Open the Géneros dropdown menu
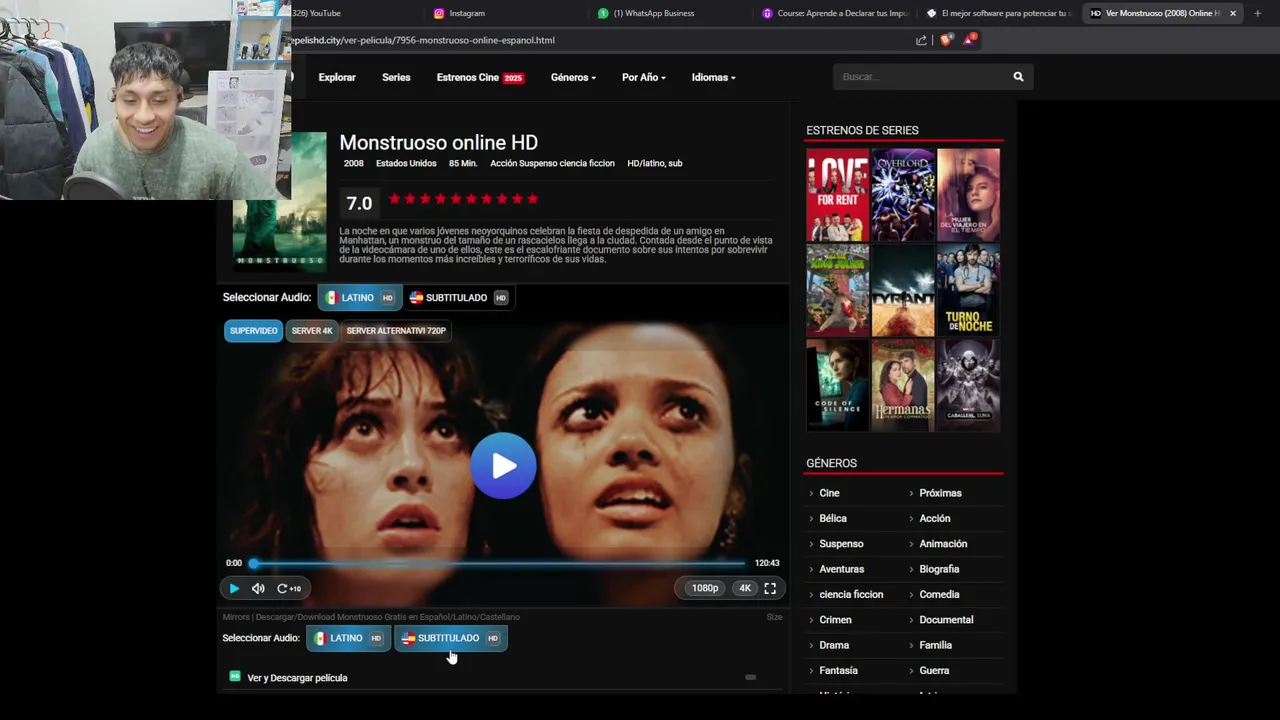This screenshot has width=1280, height=720. pyautogui.click(x=573, y=77)
